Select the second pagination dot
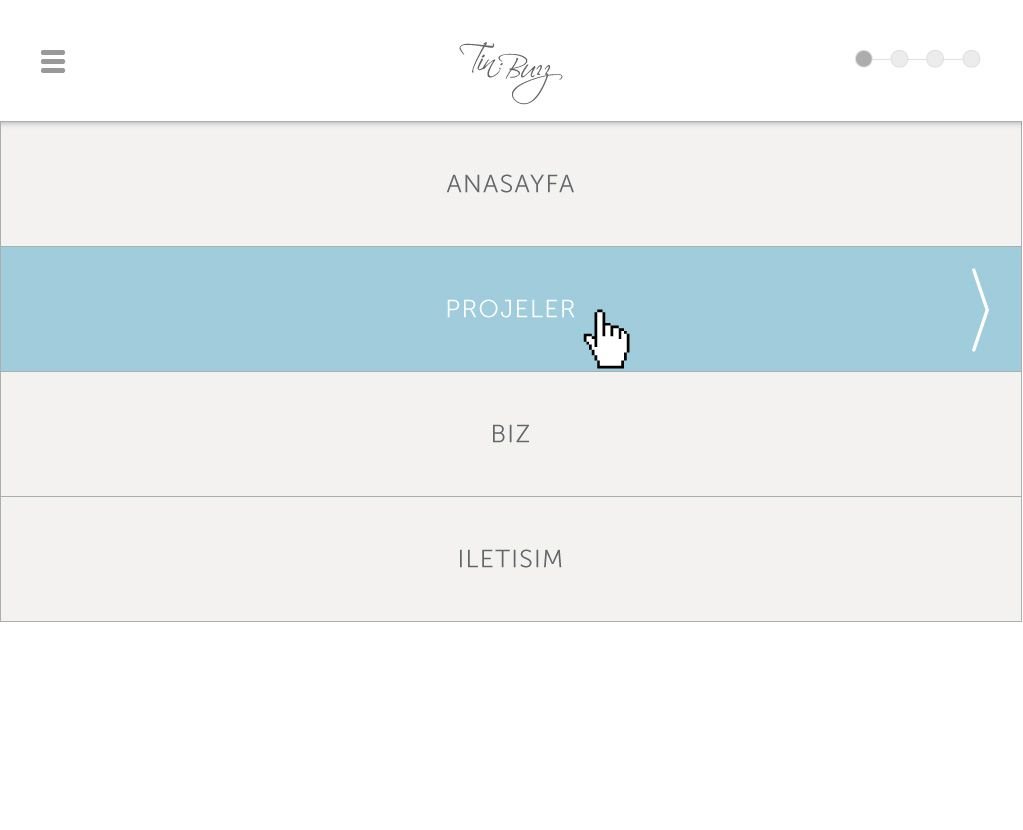The height and width of the screenshot is (830, 1023). click(x=899, y=59)
